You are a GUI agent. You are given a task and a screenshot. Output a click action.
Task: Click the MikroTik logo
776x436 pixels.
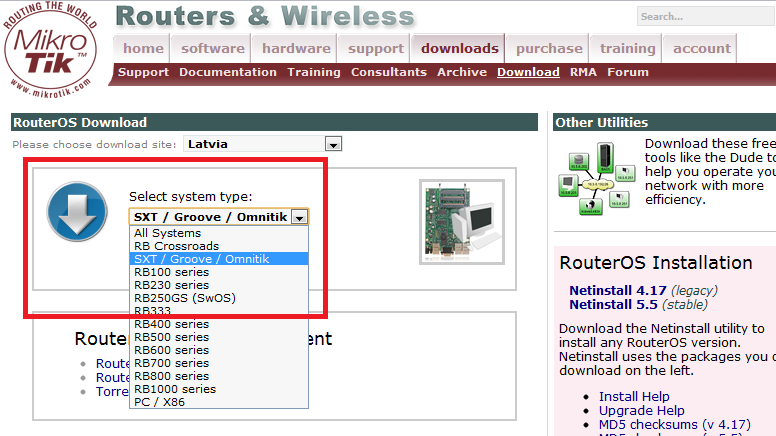[x=49, y=49]
